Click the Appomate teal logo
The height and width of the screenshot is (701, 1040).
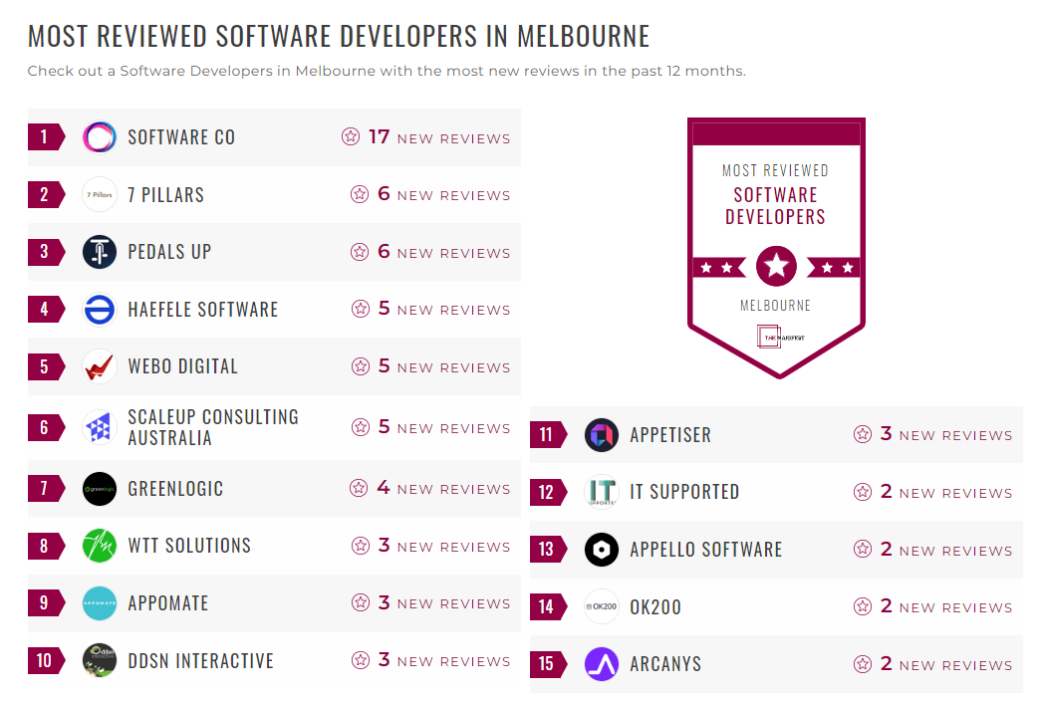click(99, 603)
